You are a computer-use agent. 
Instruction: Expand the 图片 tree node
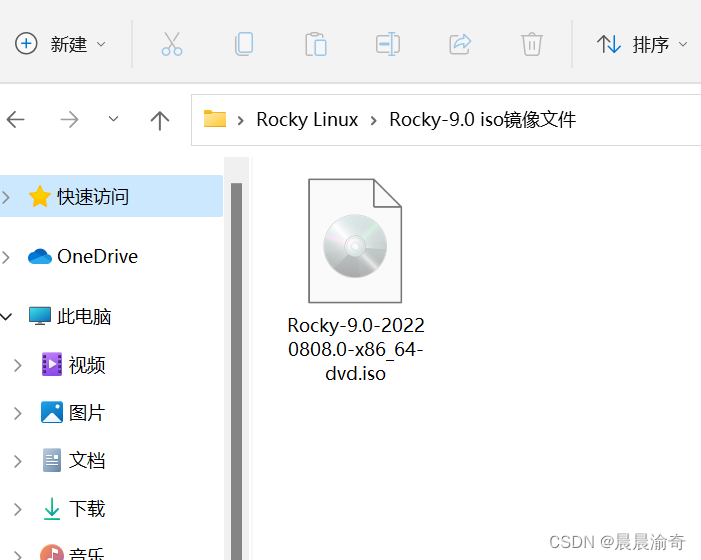click(17, 413)
